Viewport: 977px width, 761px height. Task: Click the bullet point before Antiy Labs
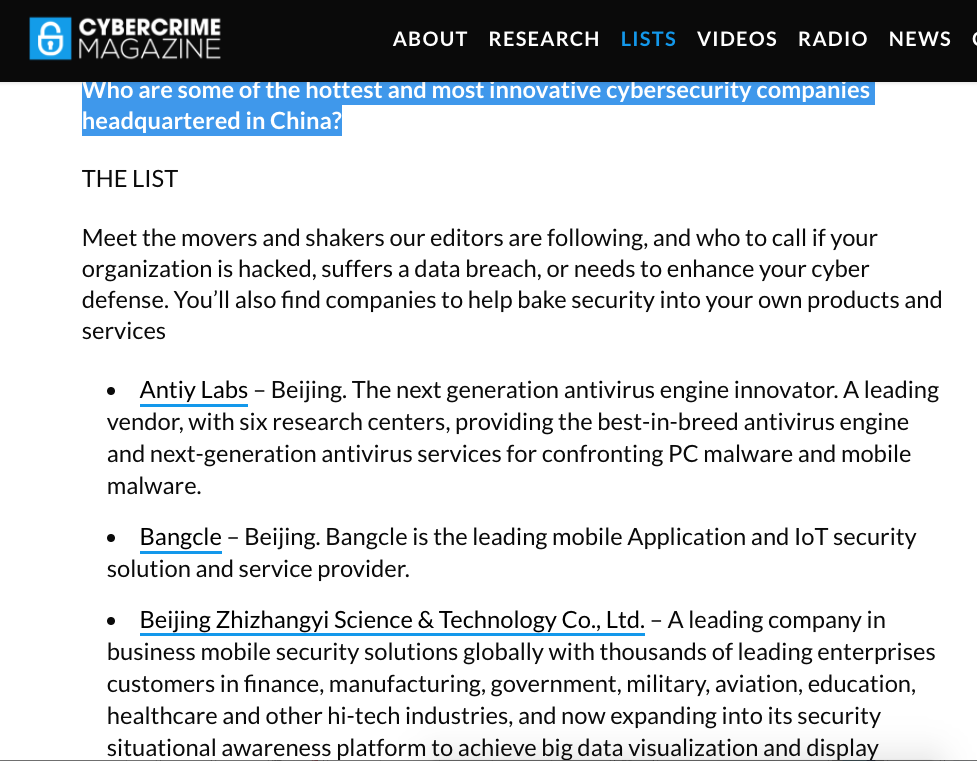pos(111,391)
